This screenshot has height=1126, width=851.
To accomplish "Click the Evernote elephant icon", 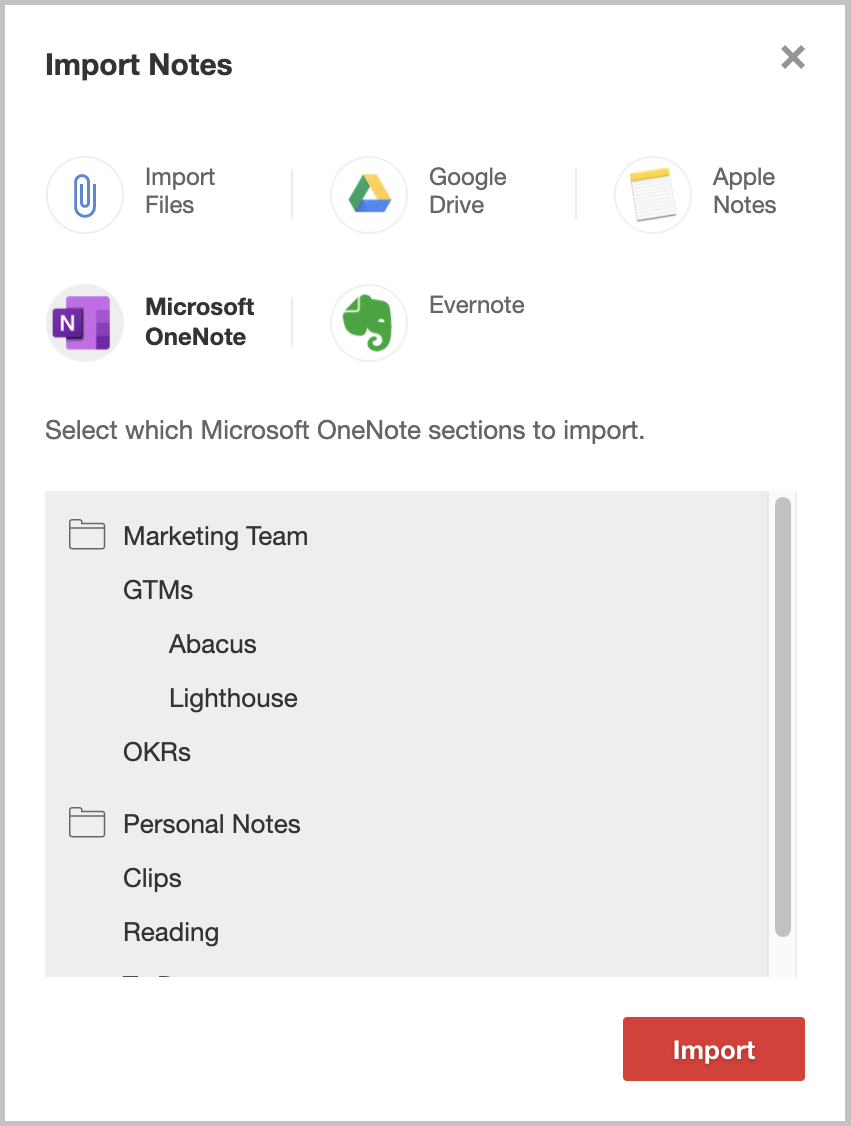I will [369, 322].
